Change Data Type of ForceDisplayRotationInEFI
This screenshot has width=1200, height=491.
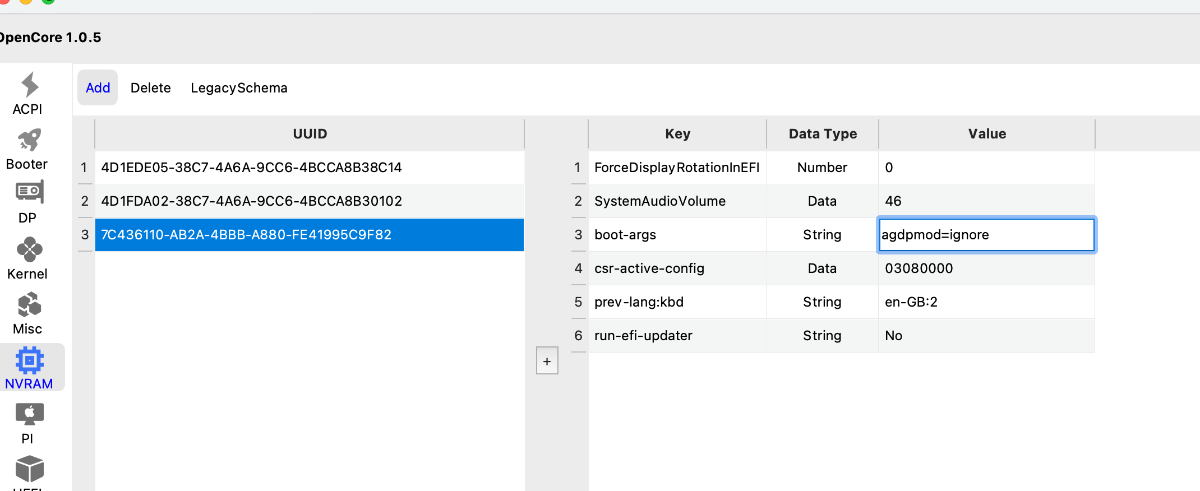[822, 168]
